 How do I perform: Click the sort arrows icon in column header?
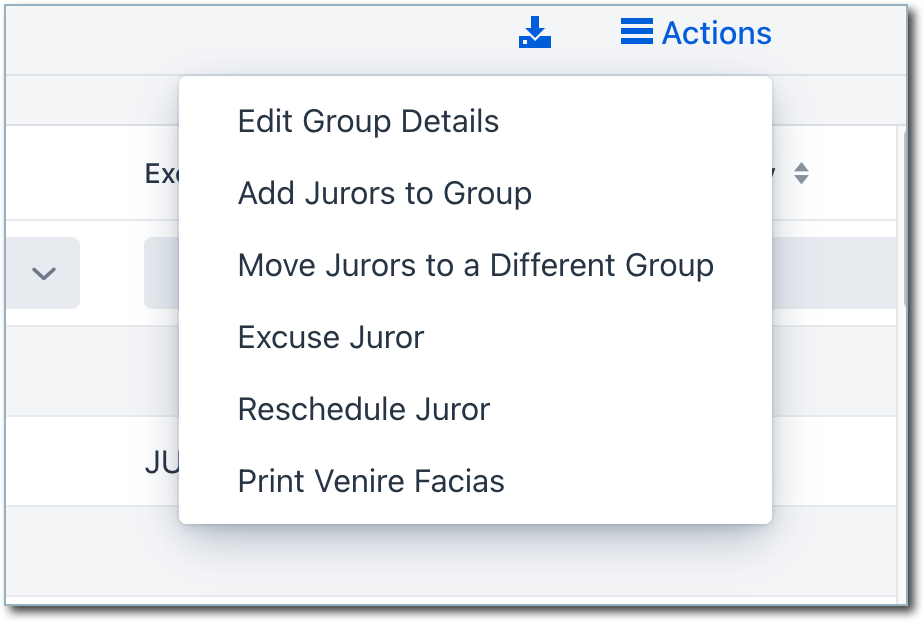click(x=800, y=173)
